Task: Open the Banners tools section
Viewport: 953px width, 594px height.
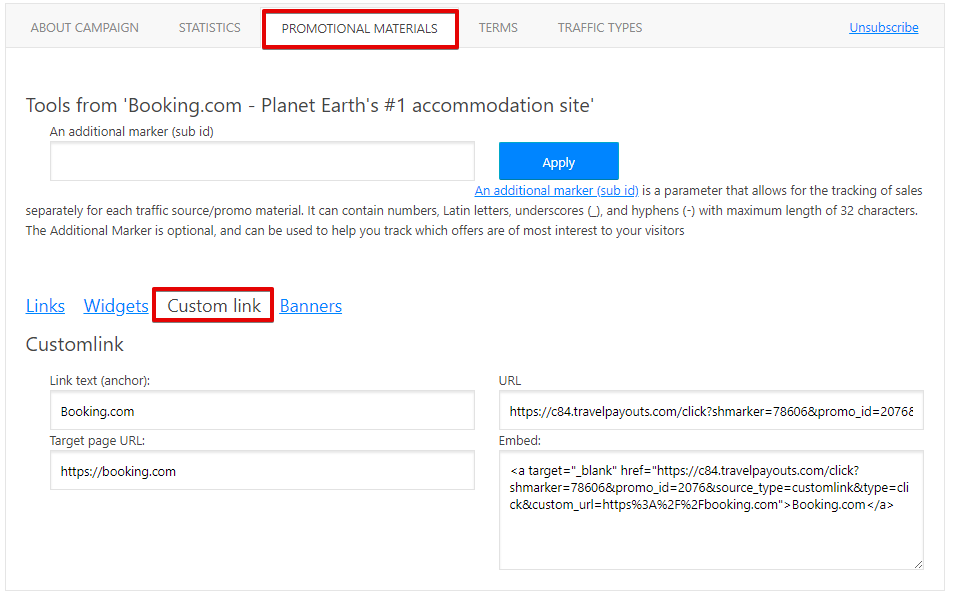Action: tap(311, 306)
